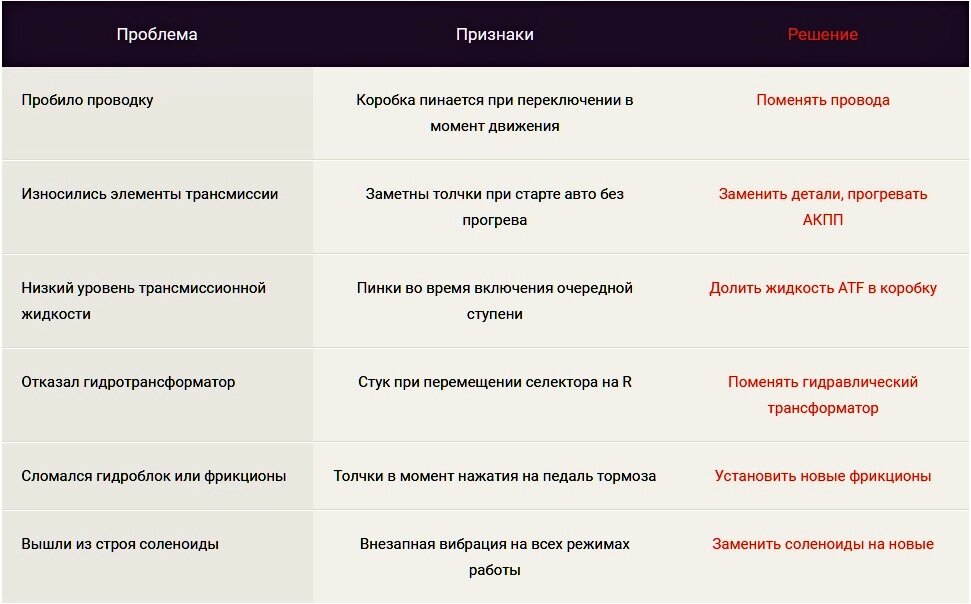Select Низкий уровень трансмиссионной жидкости cell

pos(143,300)
